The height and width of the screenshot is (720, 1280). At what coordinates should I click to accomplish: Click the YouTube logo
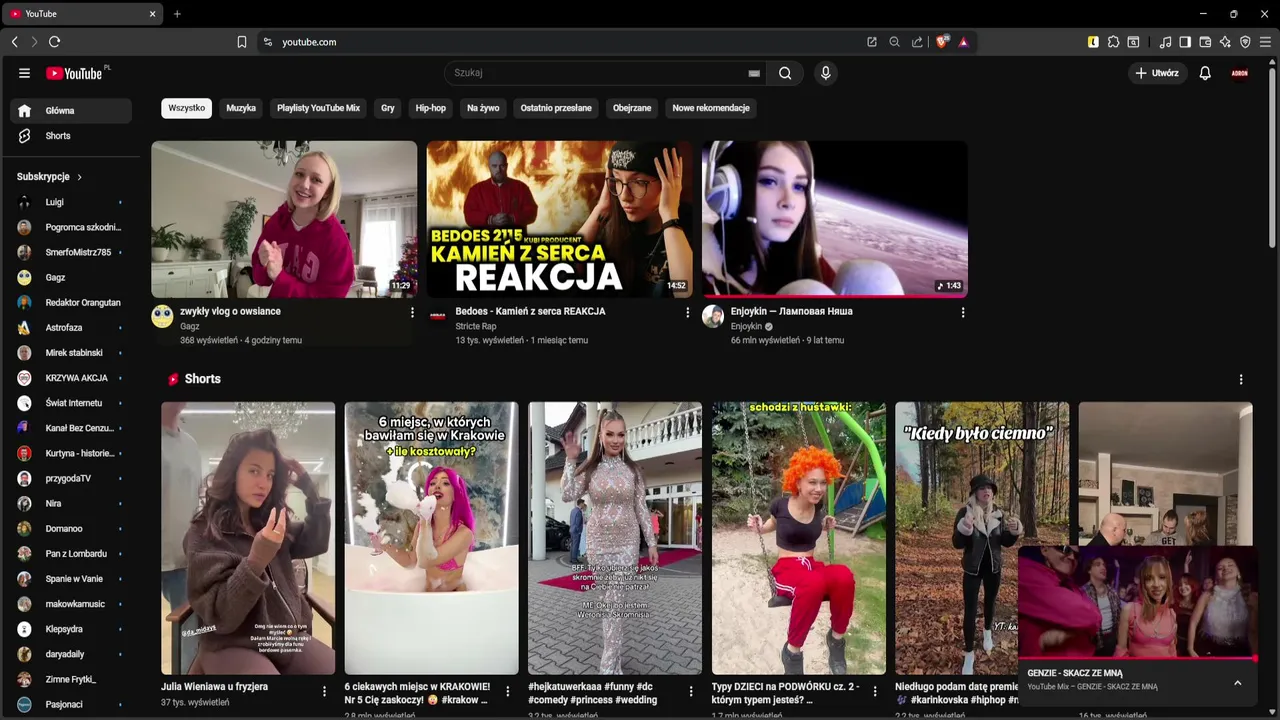[74, 73]
